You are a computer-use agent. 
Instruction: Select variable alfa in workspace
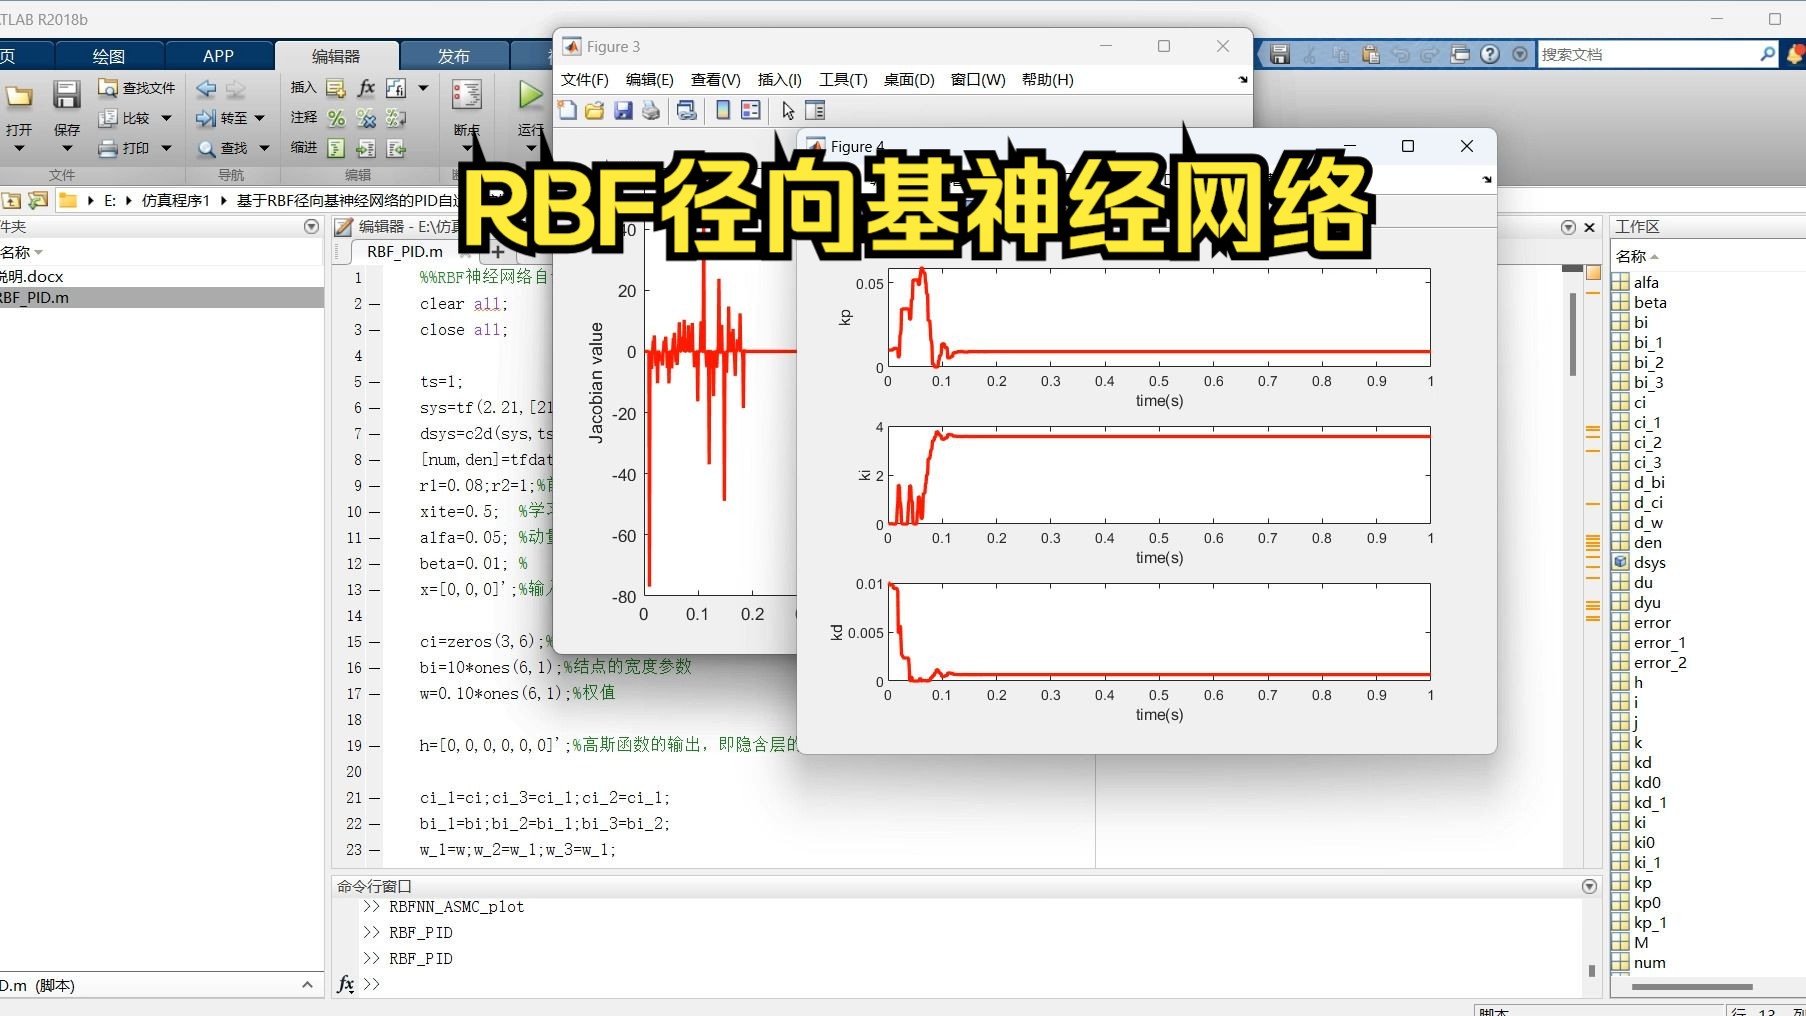(1646, 282)
